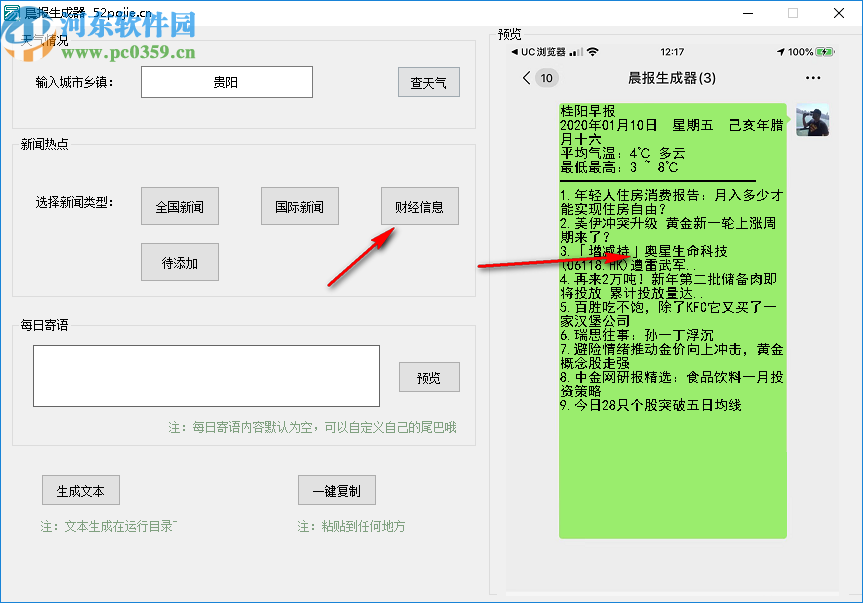Click the note 注：每日寄语内容默认为空
863x603 pixels.
(x=312, y=427)
